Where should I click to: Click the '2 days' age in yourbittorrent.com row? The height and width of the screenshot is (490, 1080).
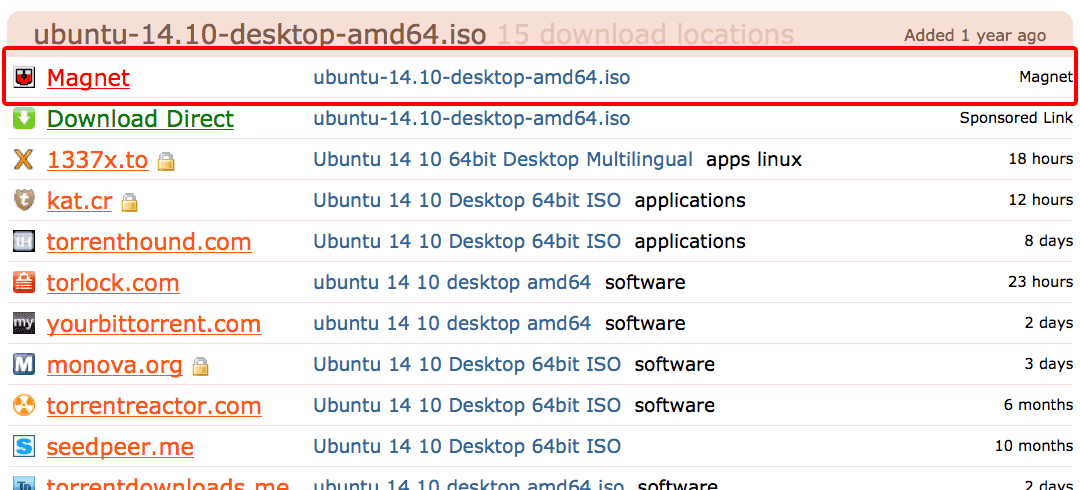coord(1049,323)
